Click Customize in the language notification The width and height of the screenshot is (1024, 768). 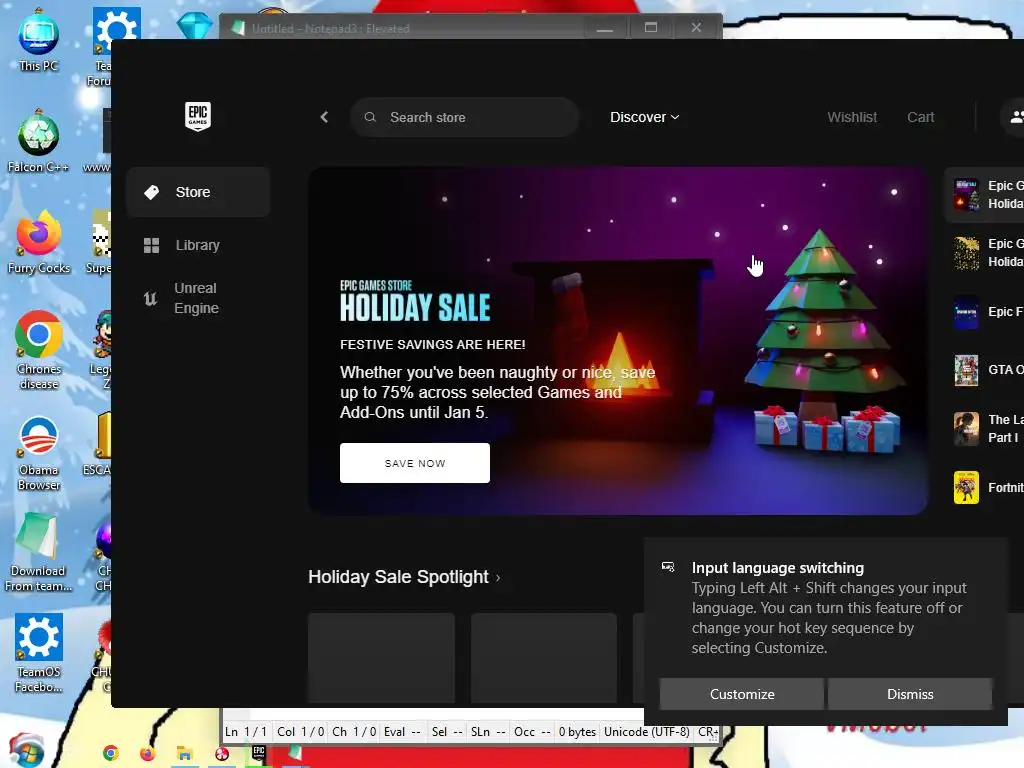pyautogui.click(x=742, y=694)
